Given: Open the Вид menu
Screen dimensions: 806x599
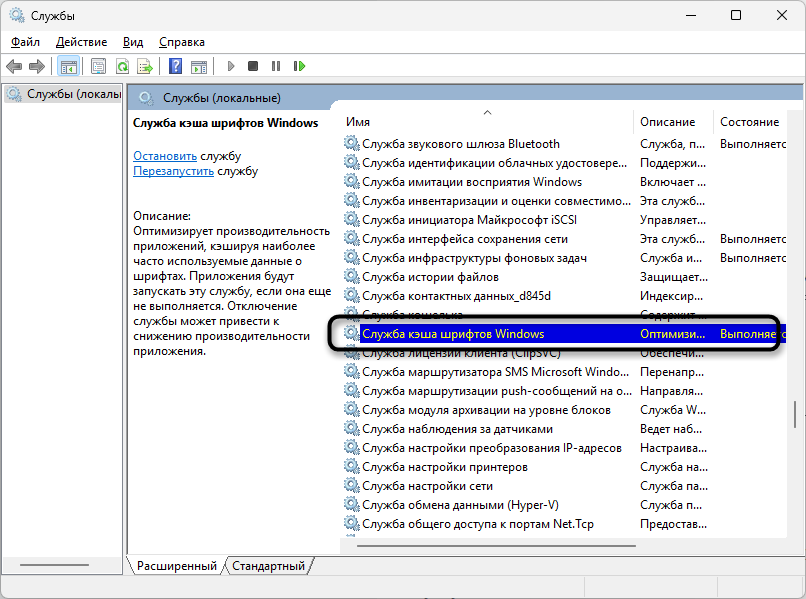Looking at the screenshot, I should click(x=133, y=42).
